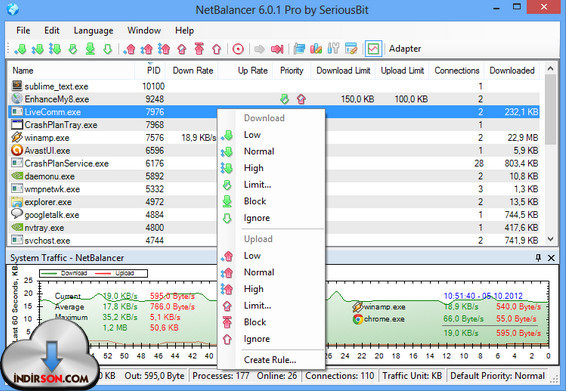The image size is (566, 391).
Task: Open the Edit menu
Action: [52, 31]
